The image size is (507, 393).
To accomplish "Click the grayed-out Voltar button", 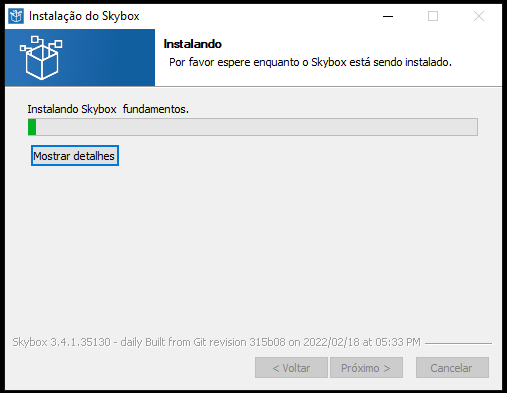I will pos(291,368).
